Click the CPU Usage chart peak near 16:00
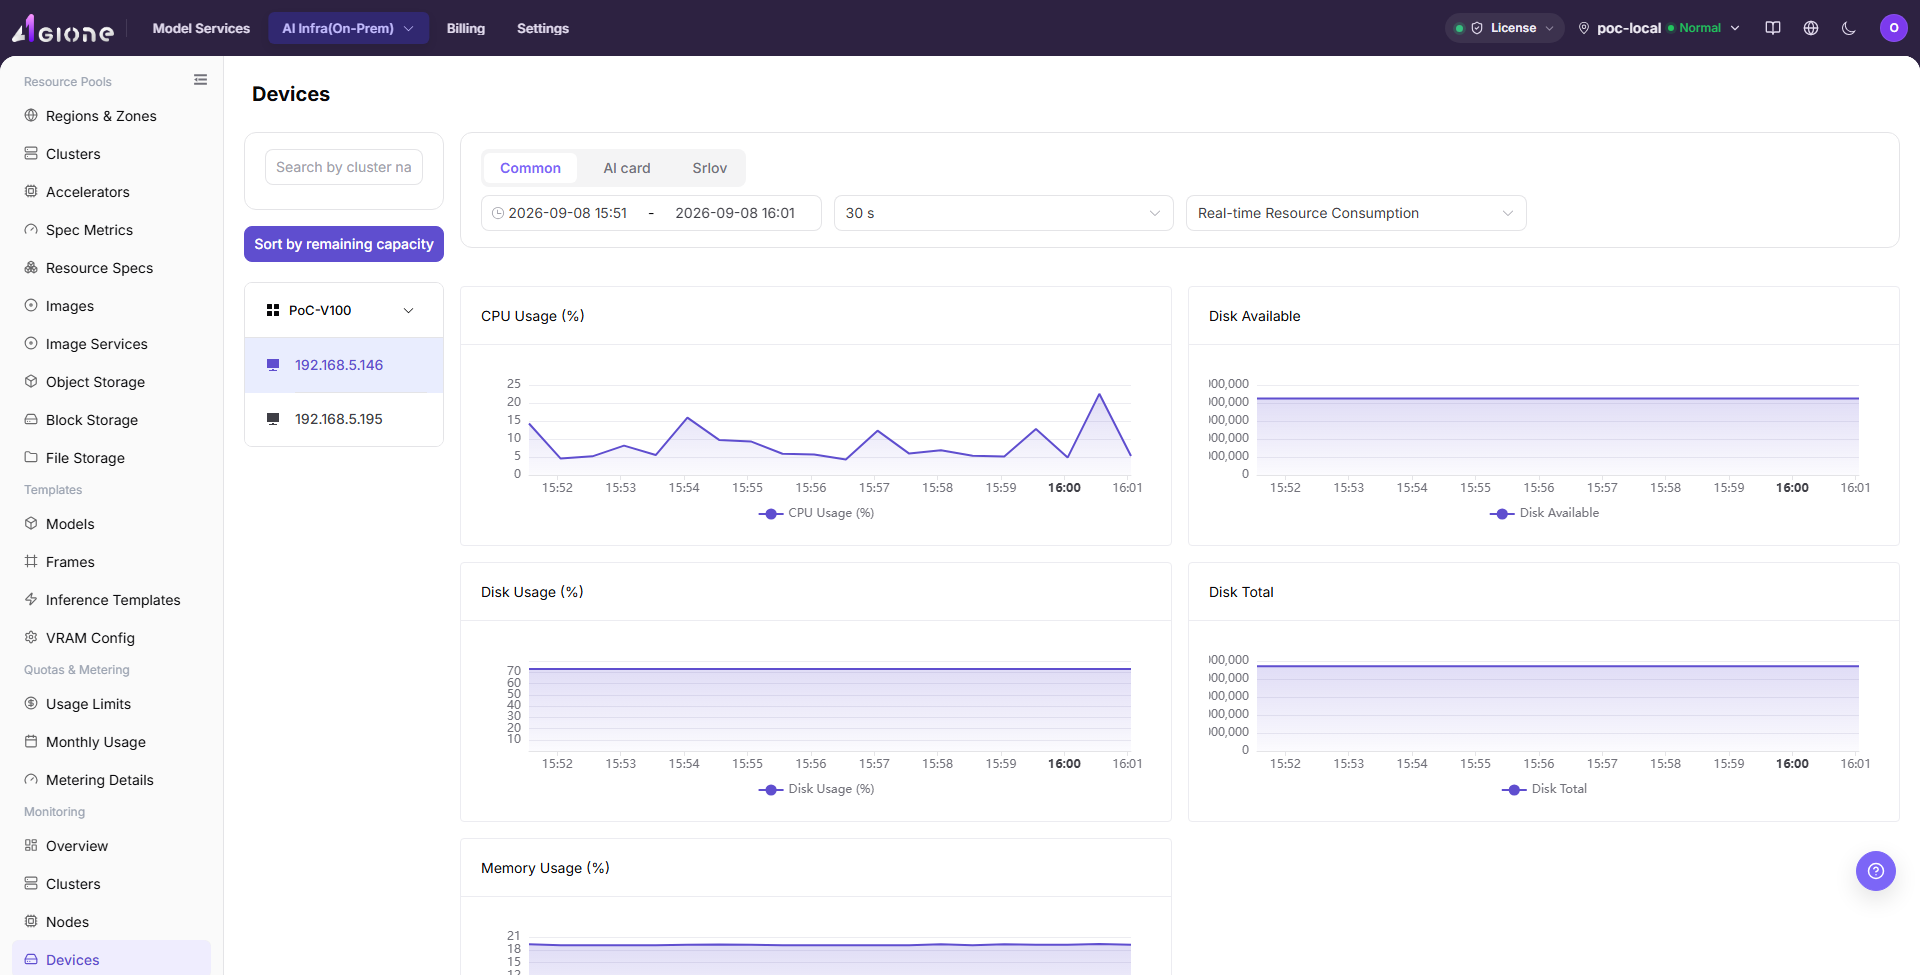 coord(1100,394)
